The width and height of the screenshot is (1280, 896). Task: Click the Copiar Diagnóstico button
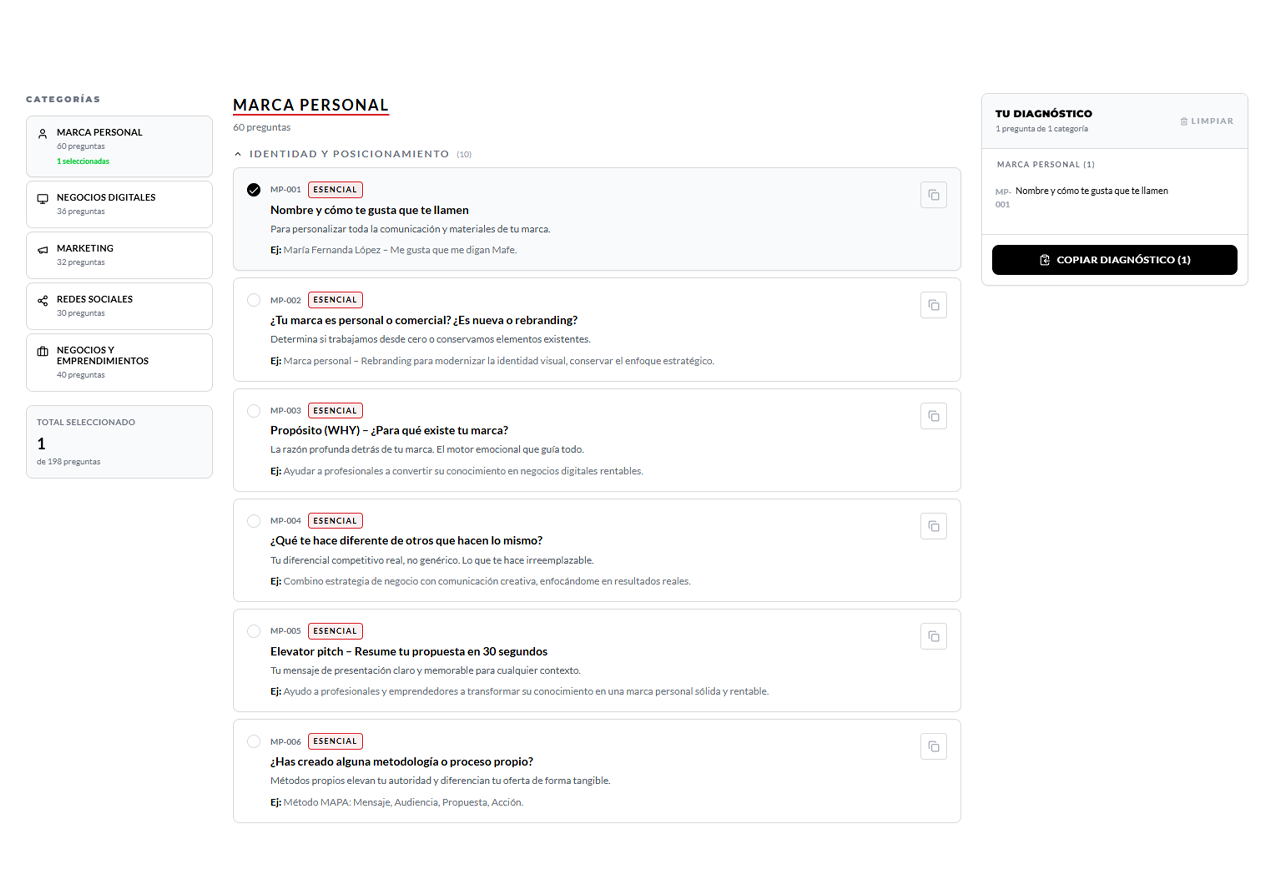coord(1114,260)
